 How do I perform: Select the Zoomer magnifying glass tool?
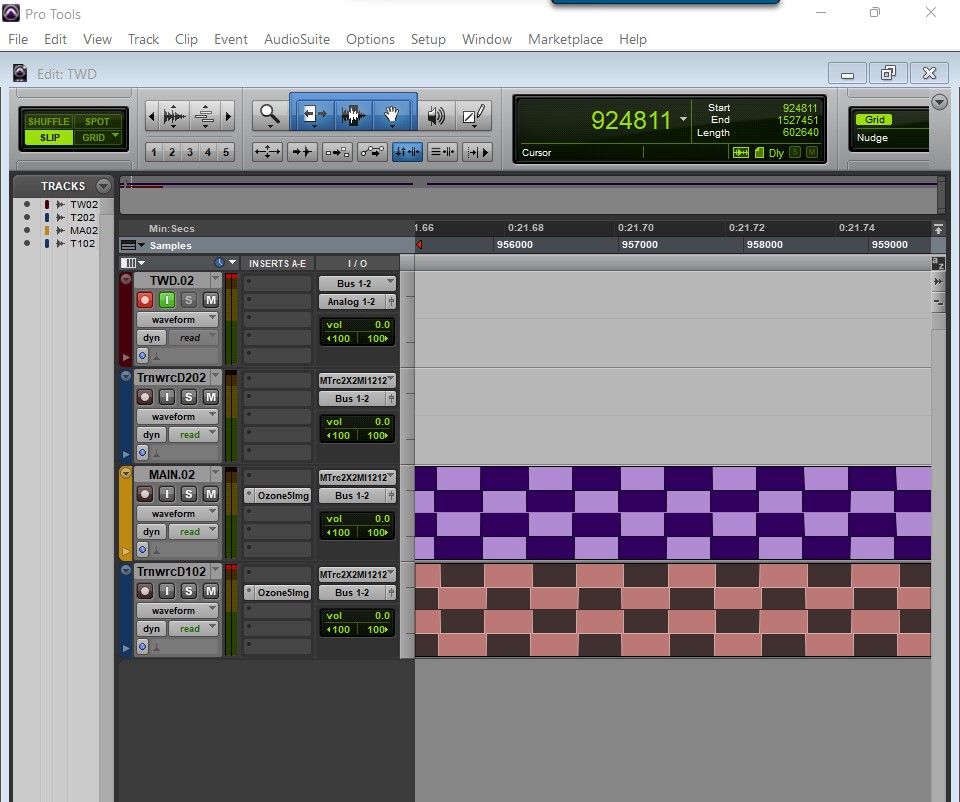tap(269, 115)
